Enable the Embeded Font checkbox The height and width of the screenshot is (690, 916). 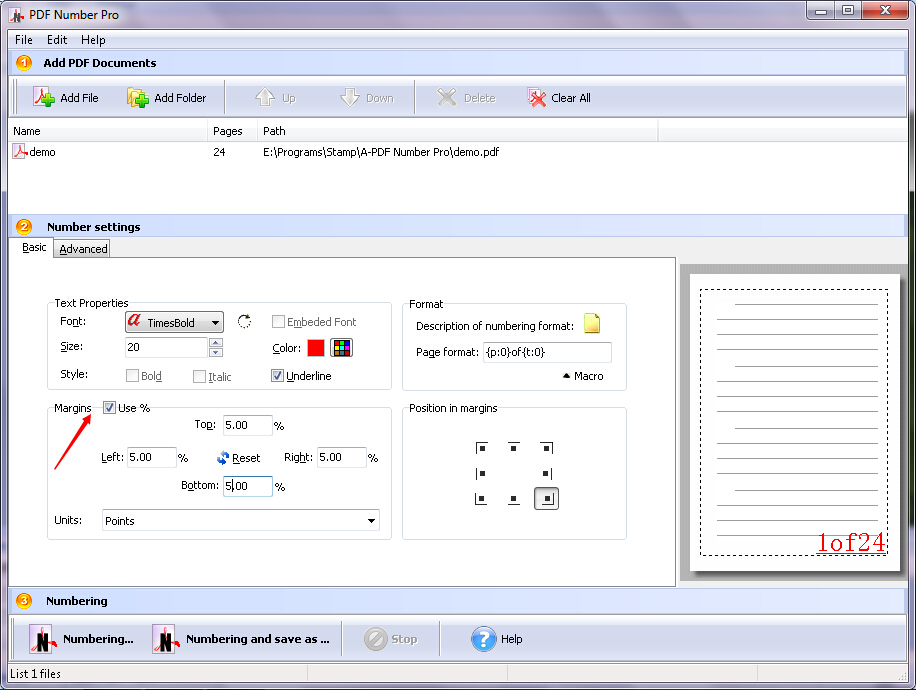coord(279,321)
